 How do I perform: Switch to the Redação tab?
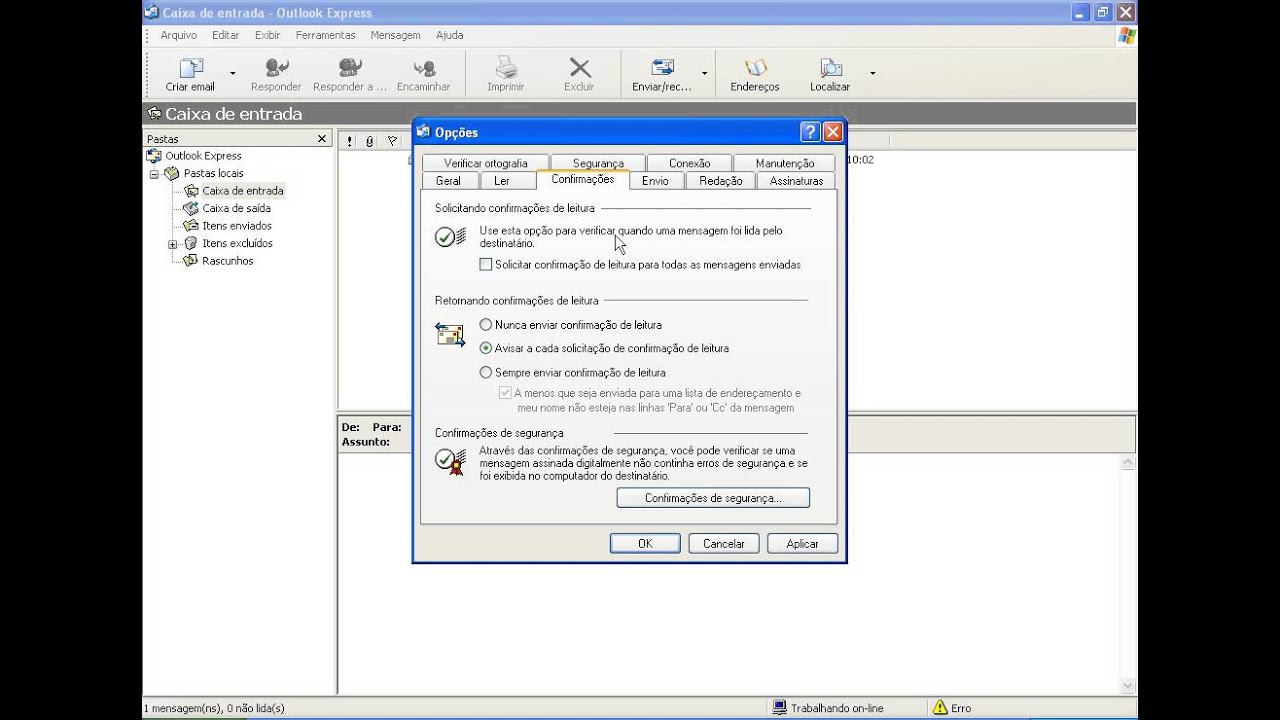721,181
